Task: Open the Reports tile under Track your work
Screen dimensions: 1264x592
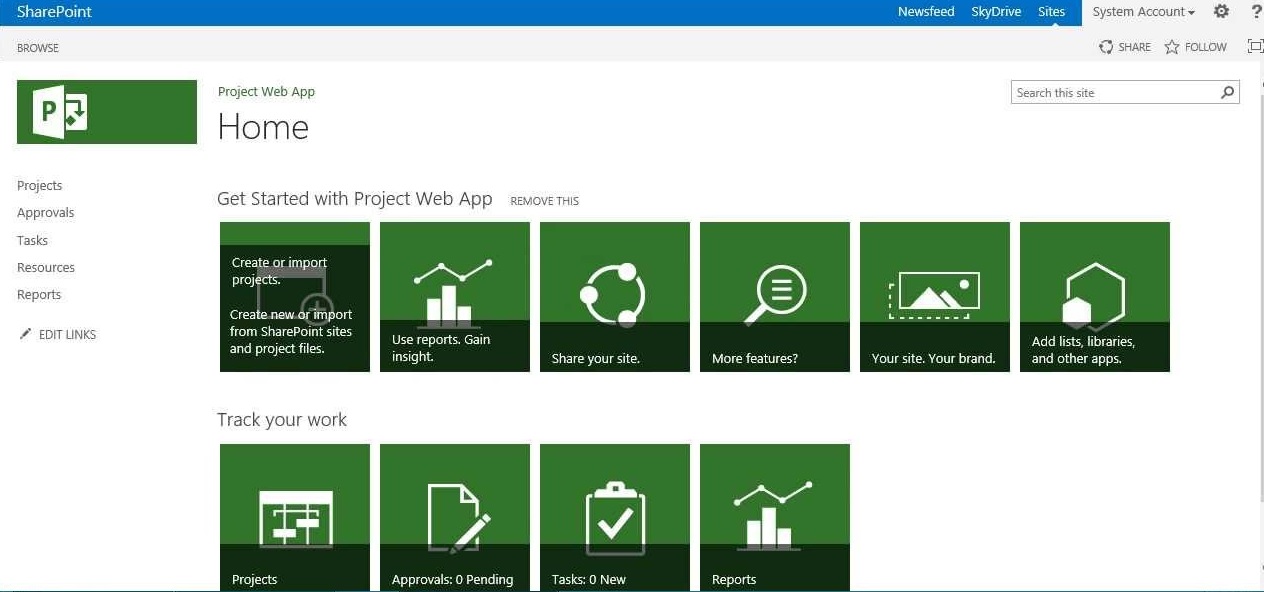Action: pos(775,517)
